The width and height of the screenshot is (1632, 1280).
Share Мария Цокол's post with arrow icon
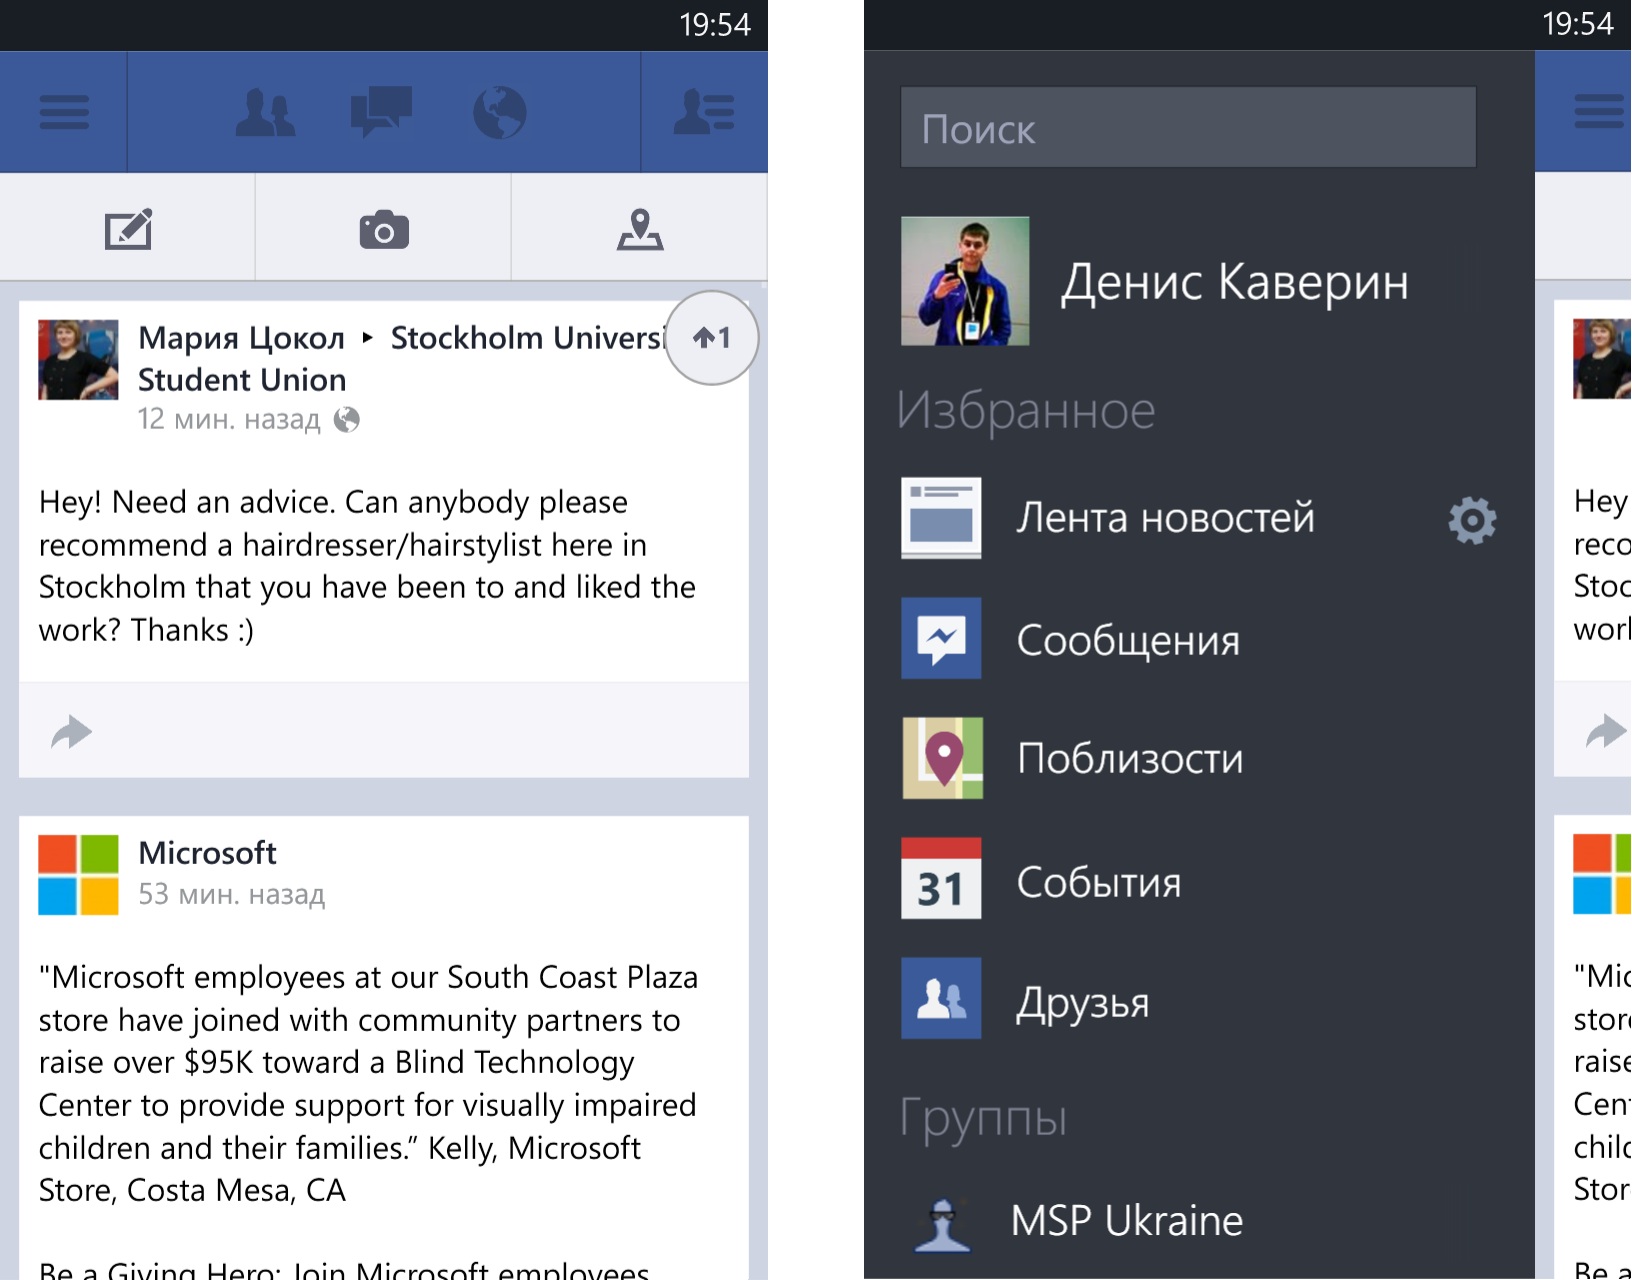72,732
